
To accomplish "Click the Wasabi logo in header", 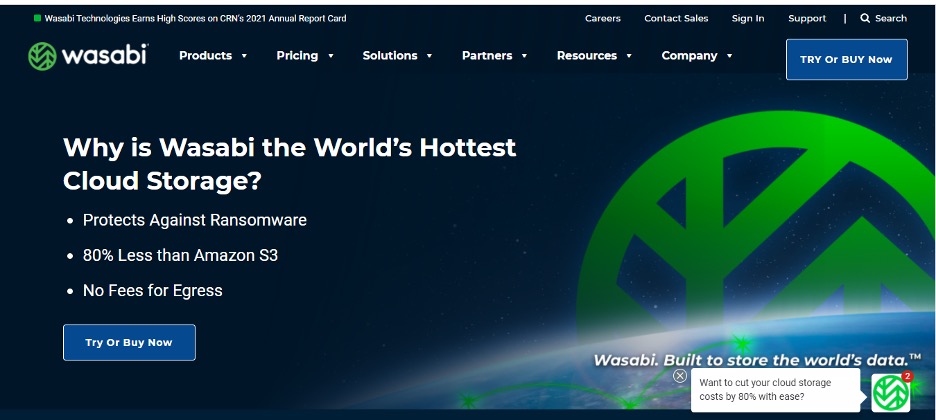I will [88, 56].
